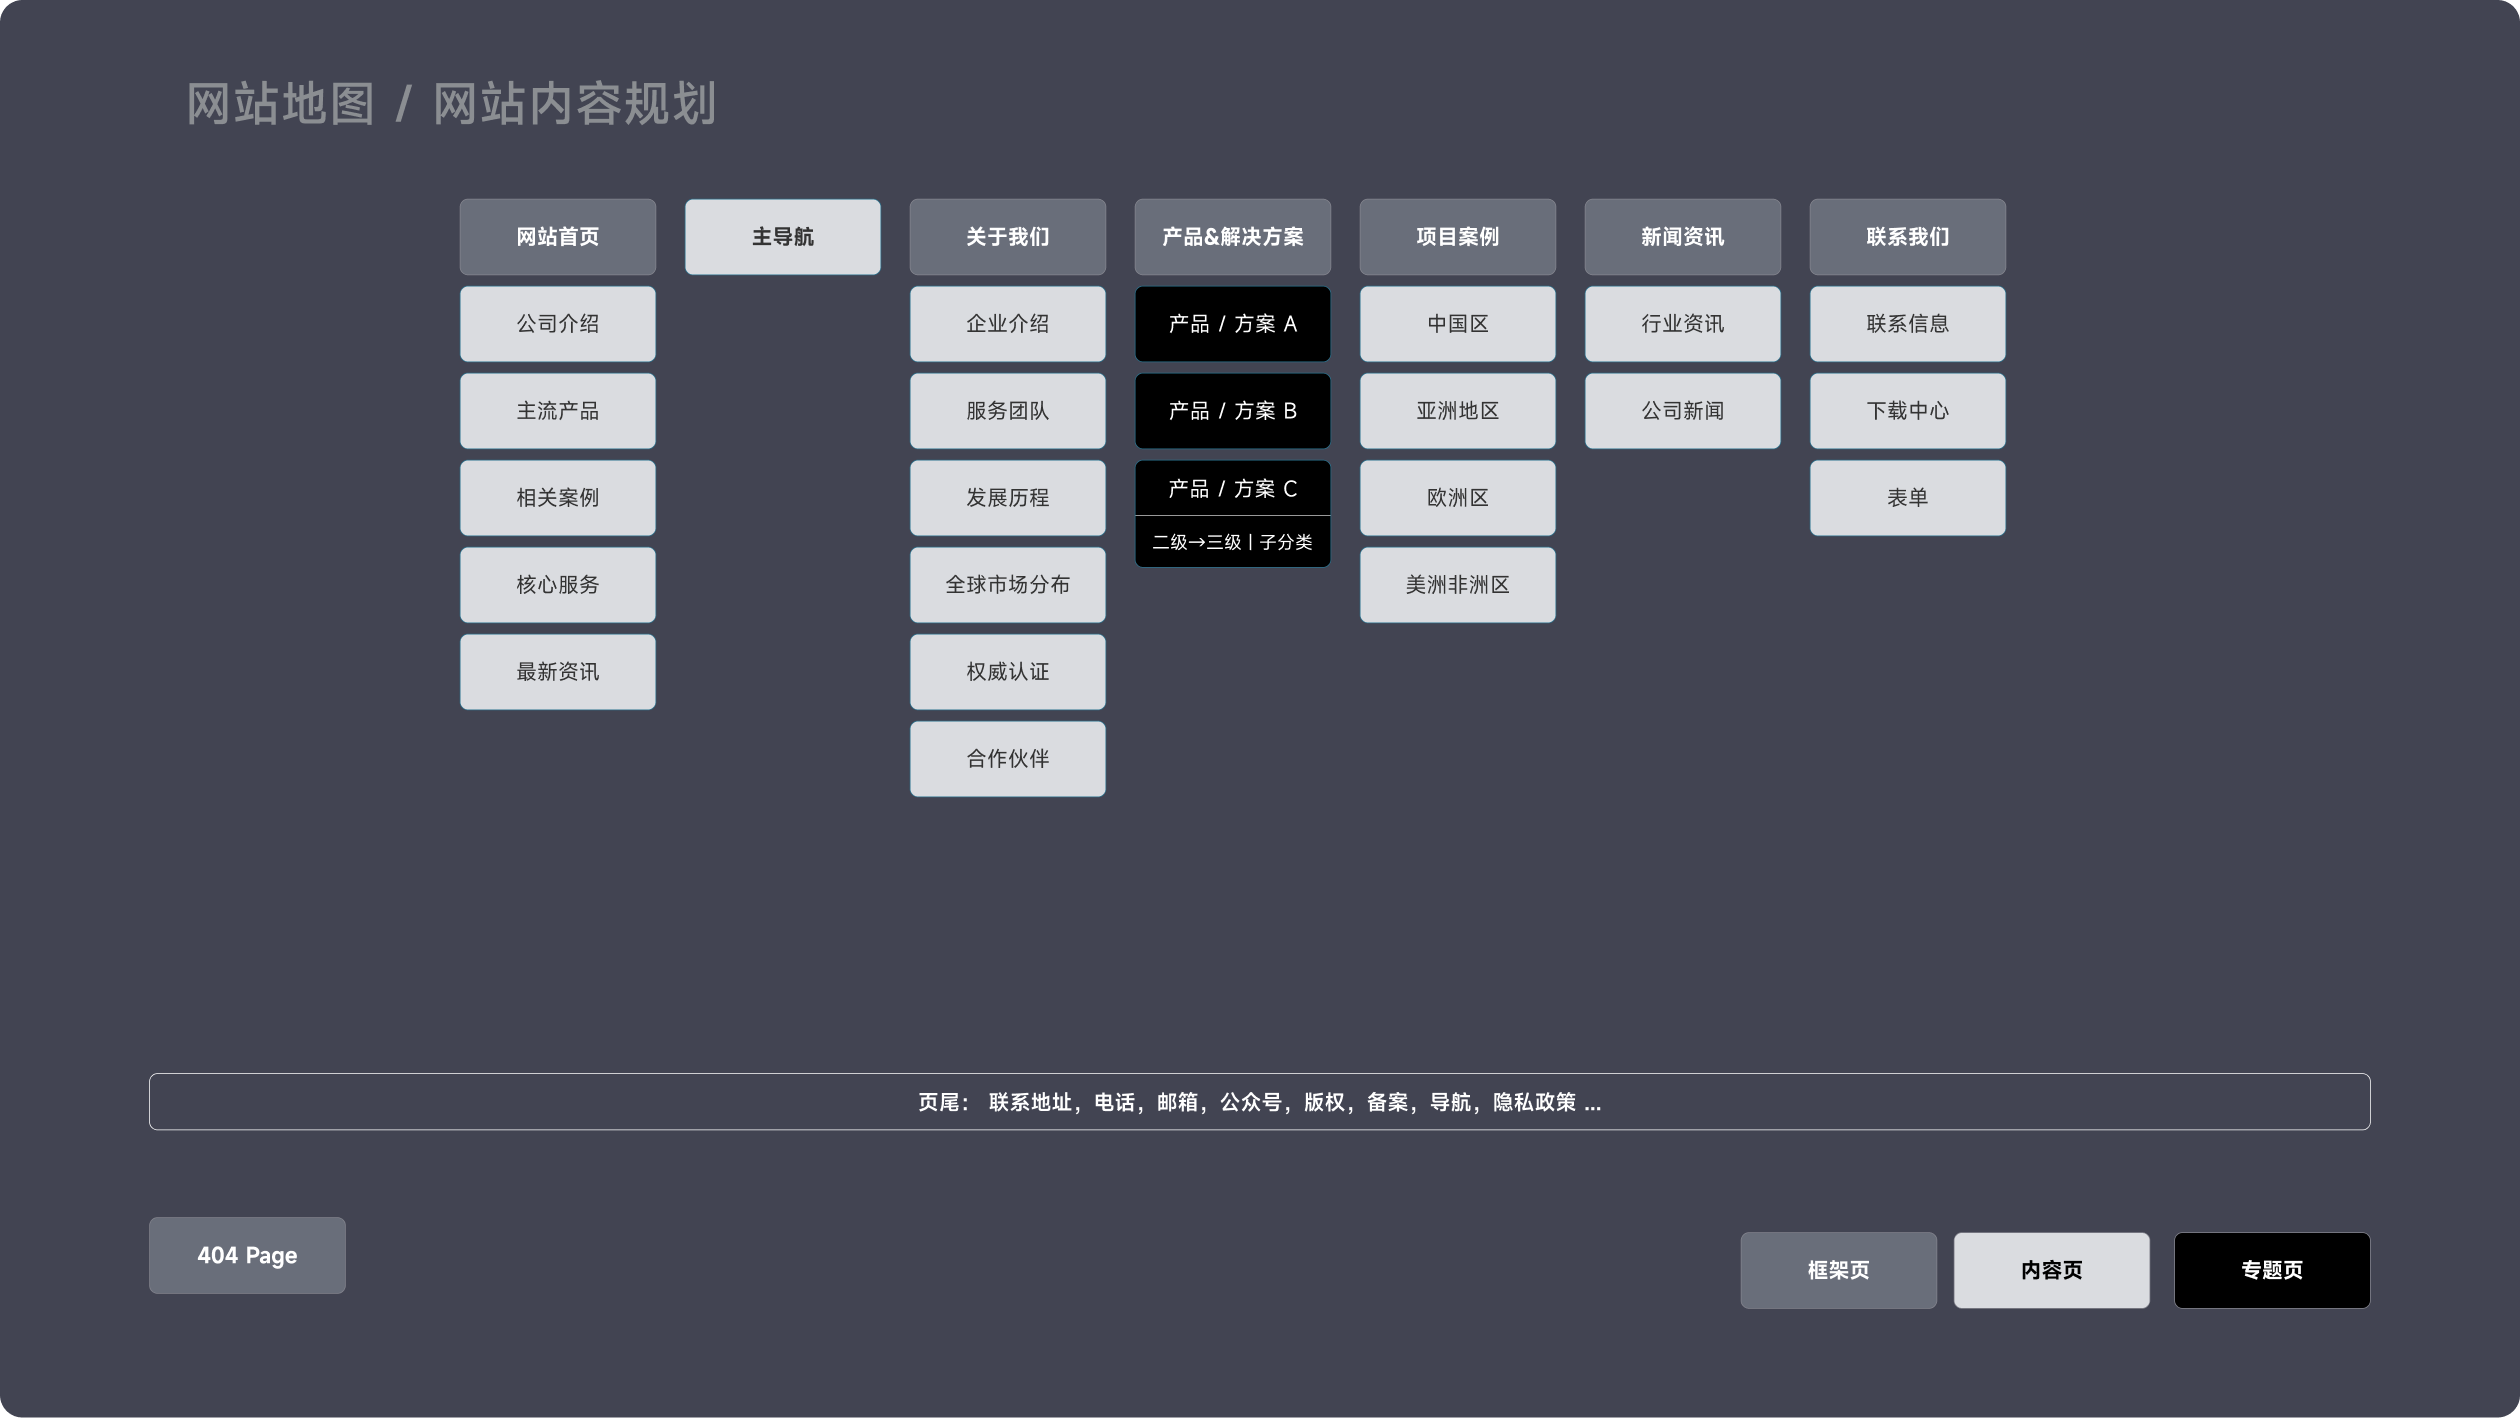Click the 产品 / 方案 B box
This screenshot has width=2520, height=1418.
click(x=1232, y=411)
